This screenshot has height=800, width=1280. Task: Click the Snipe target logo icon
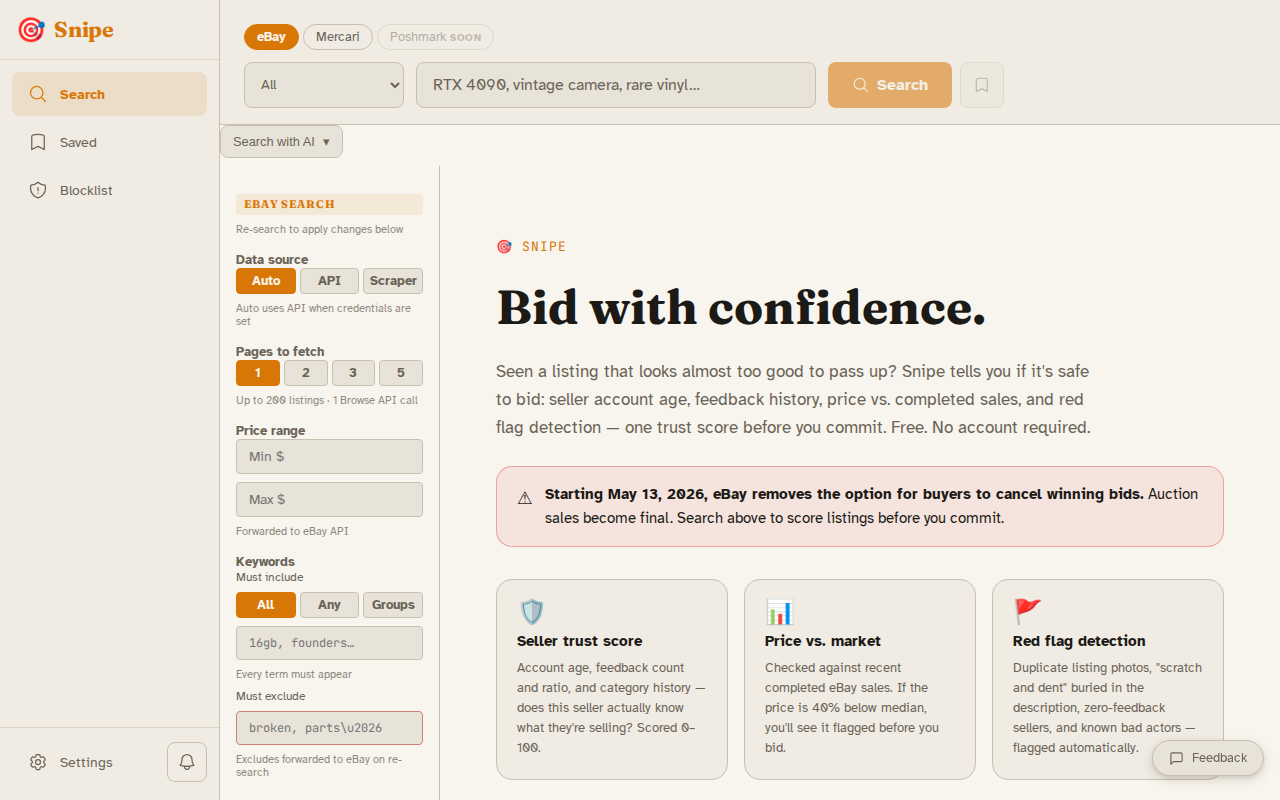coord(32,30)
